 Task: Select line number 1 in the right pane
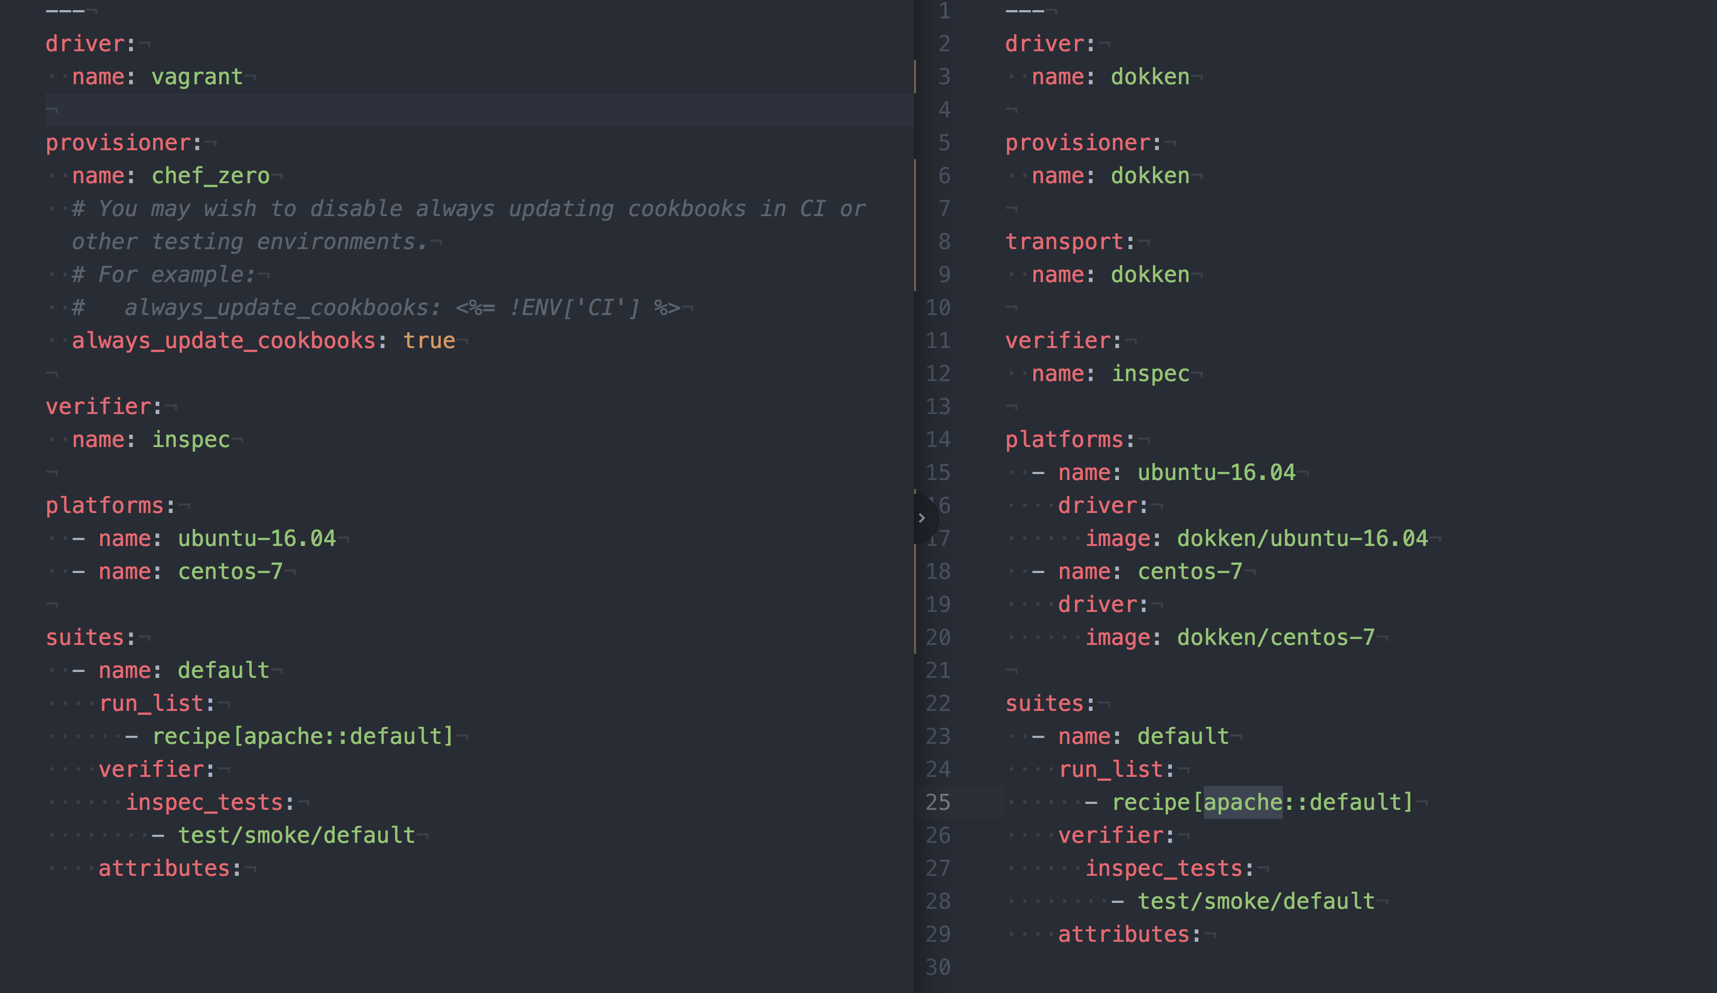[943, 11]
